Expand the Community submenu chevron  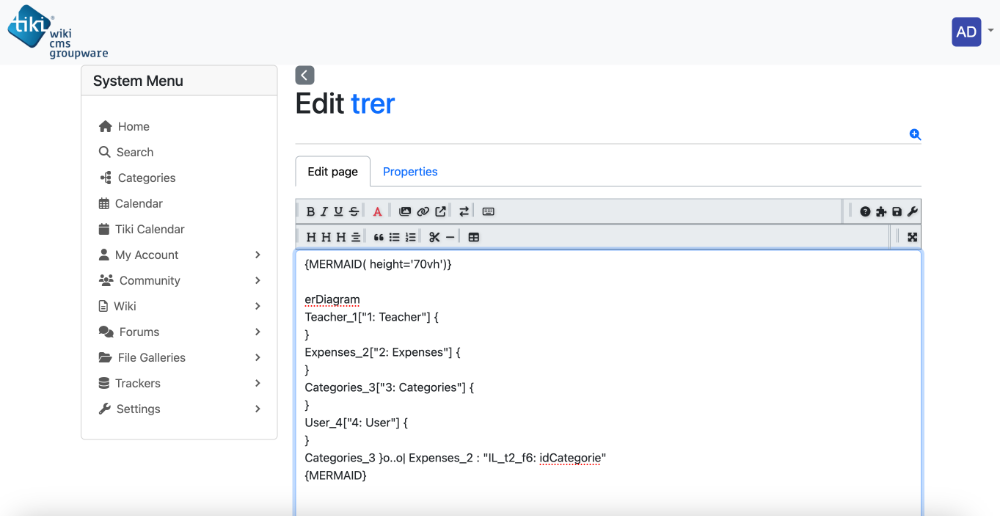pos(258,281)
